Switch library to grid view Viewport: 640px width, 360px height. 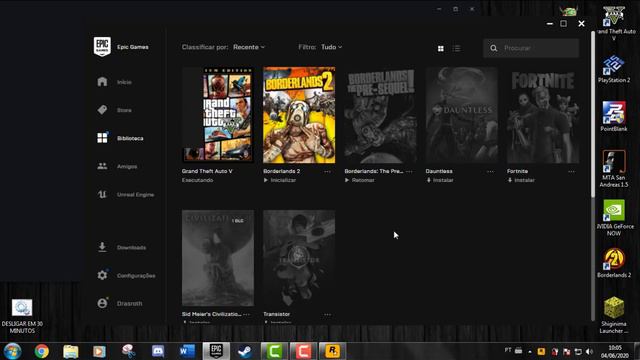tap(441, 49)
